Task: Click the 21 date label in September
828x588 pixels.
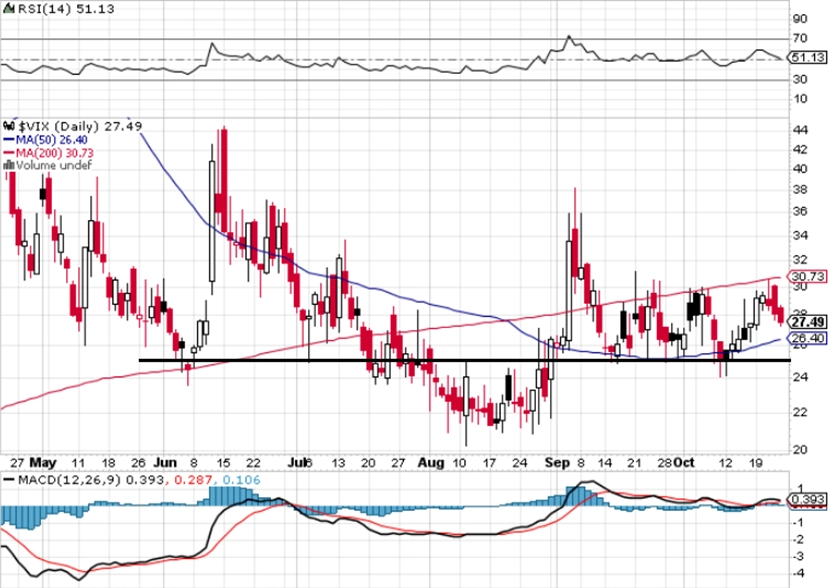Action: [634, 463]
